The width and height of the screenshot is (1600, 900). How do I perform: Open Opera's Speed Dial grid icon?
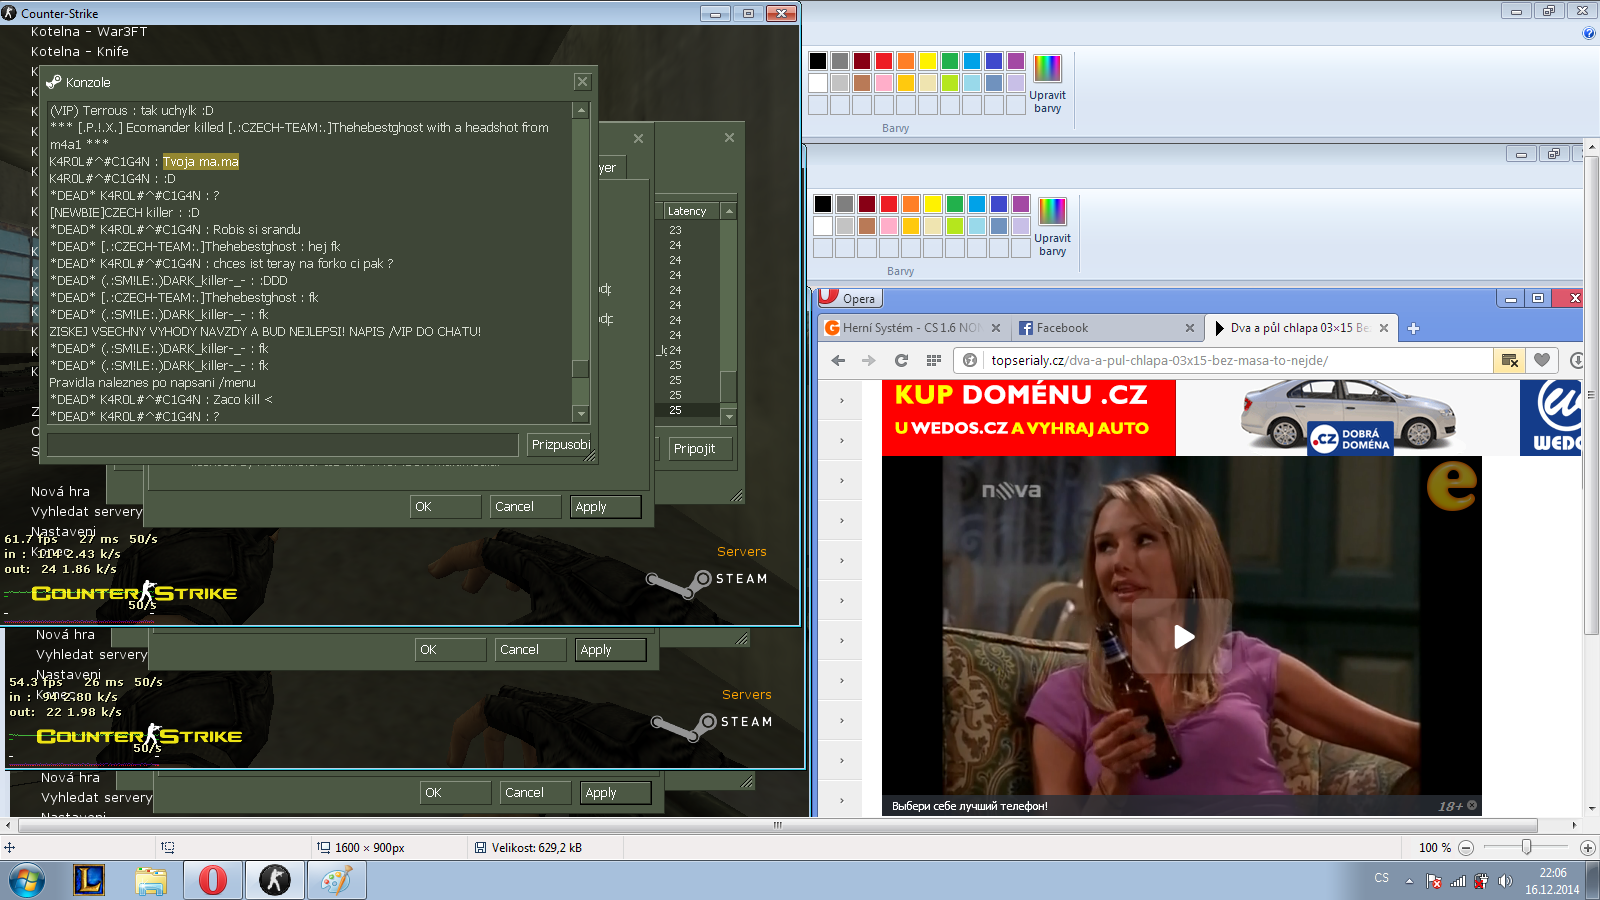point(934,361)
